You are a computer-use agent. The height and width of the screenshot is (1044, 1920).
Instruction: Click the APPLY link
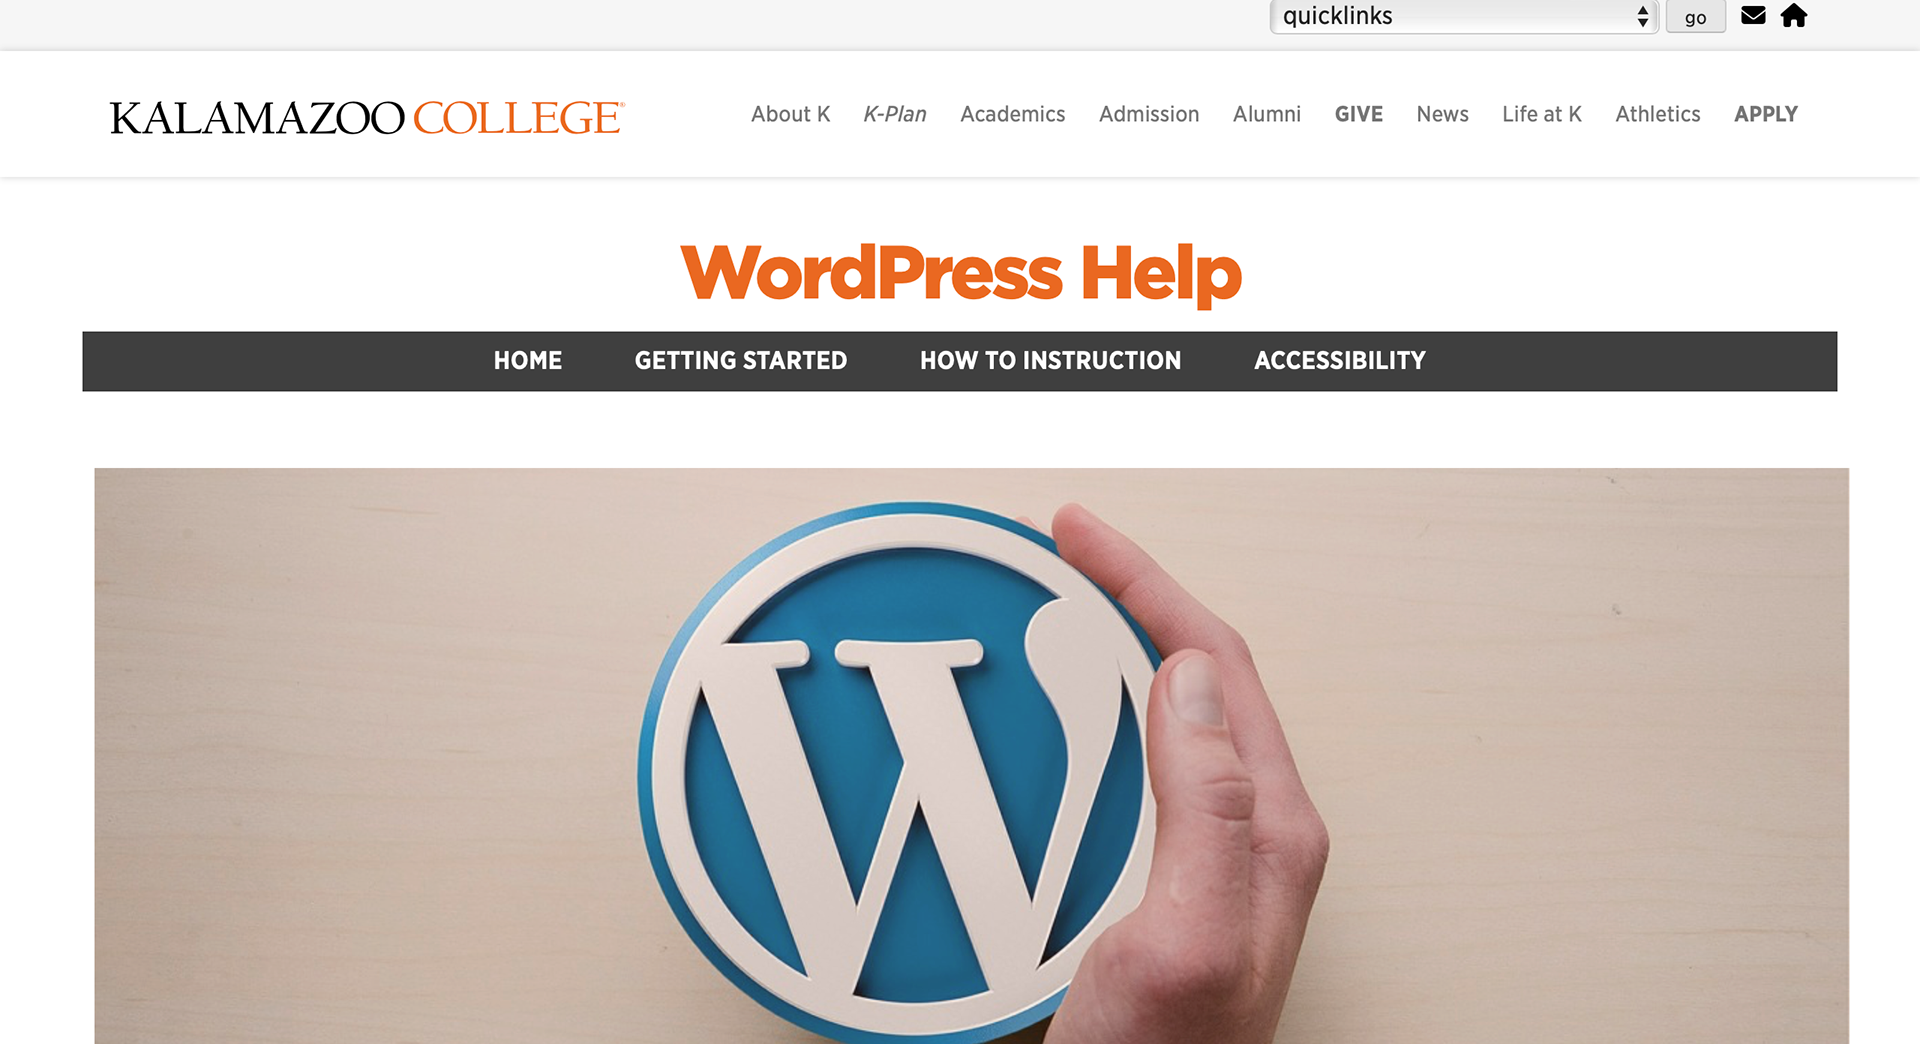[x=1766, y=114]
